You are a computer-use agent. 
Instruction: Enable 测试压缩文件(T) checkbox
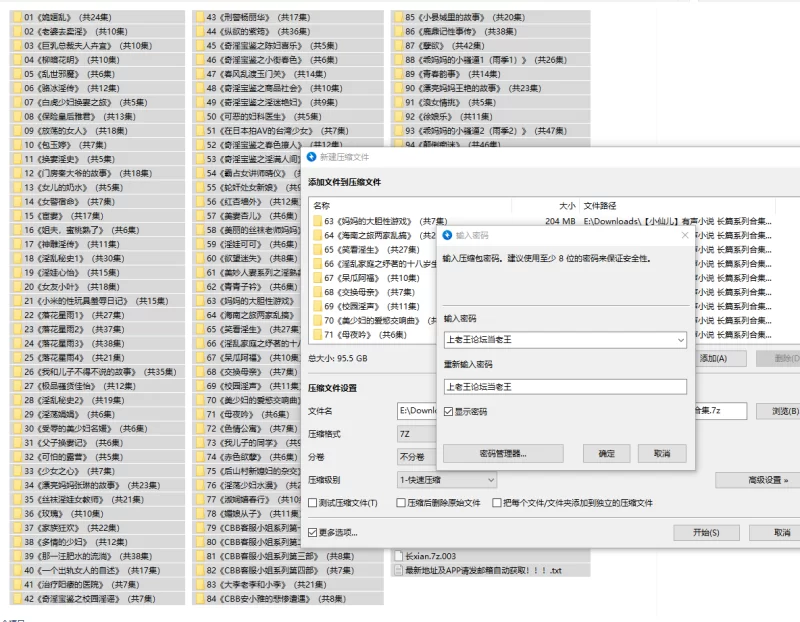(313, 503)
